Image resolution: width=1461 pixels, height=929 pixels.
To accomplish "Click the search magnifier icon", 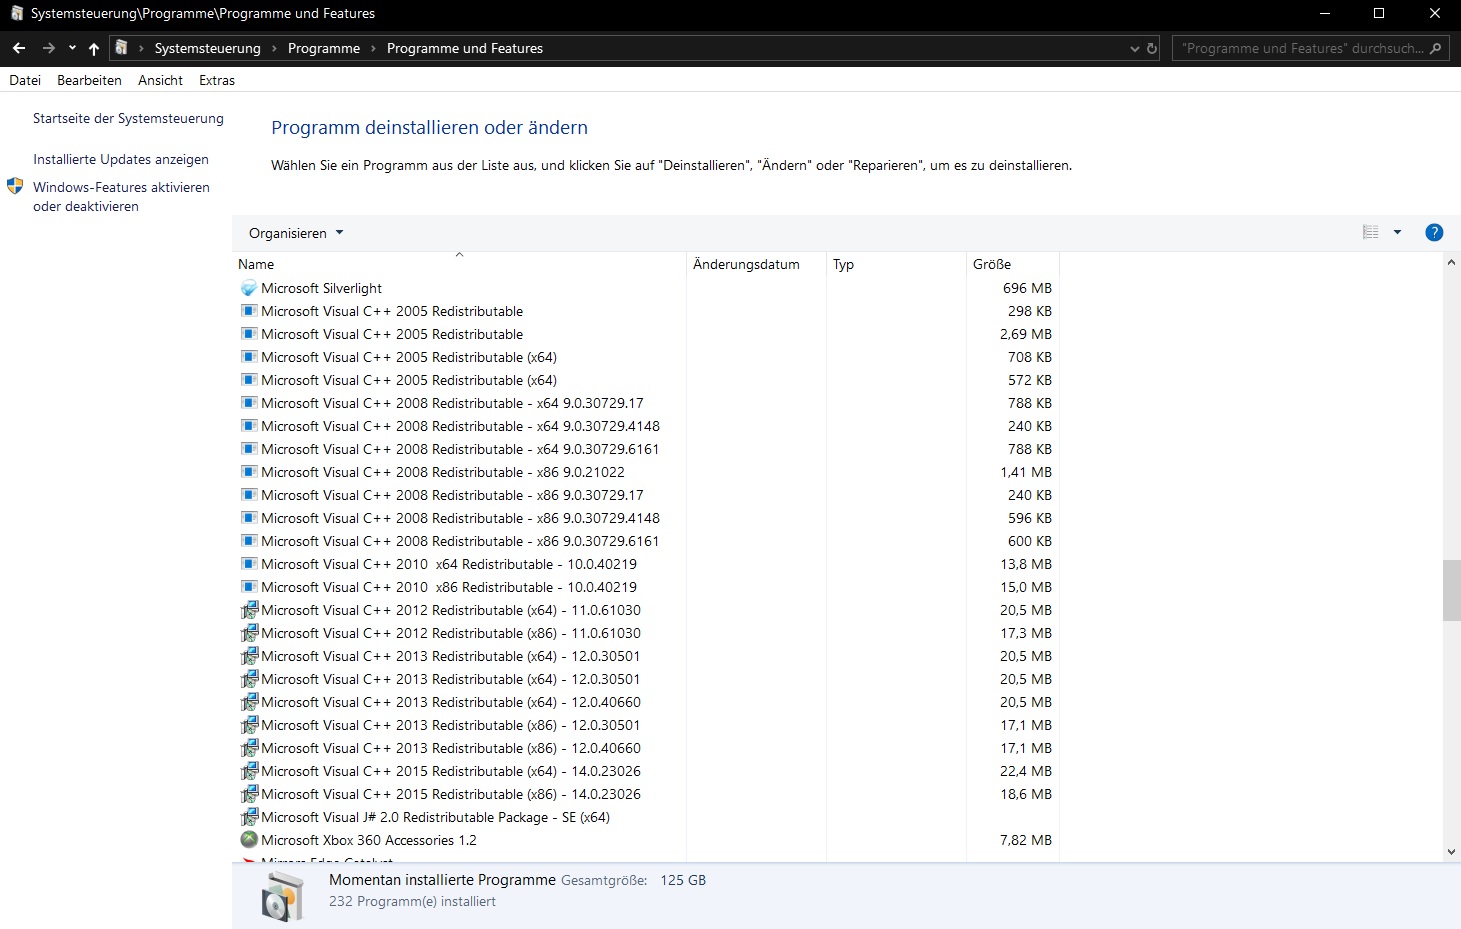I will 1436,48.
